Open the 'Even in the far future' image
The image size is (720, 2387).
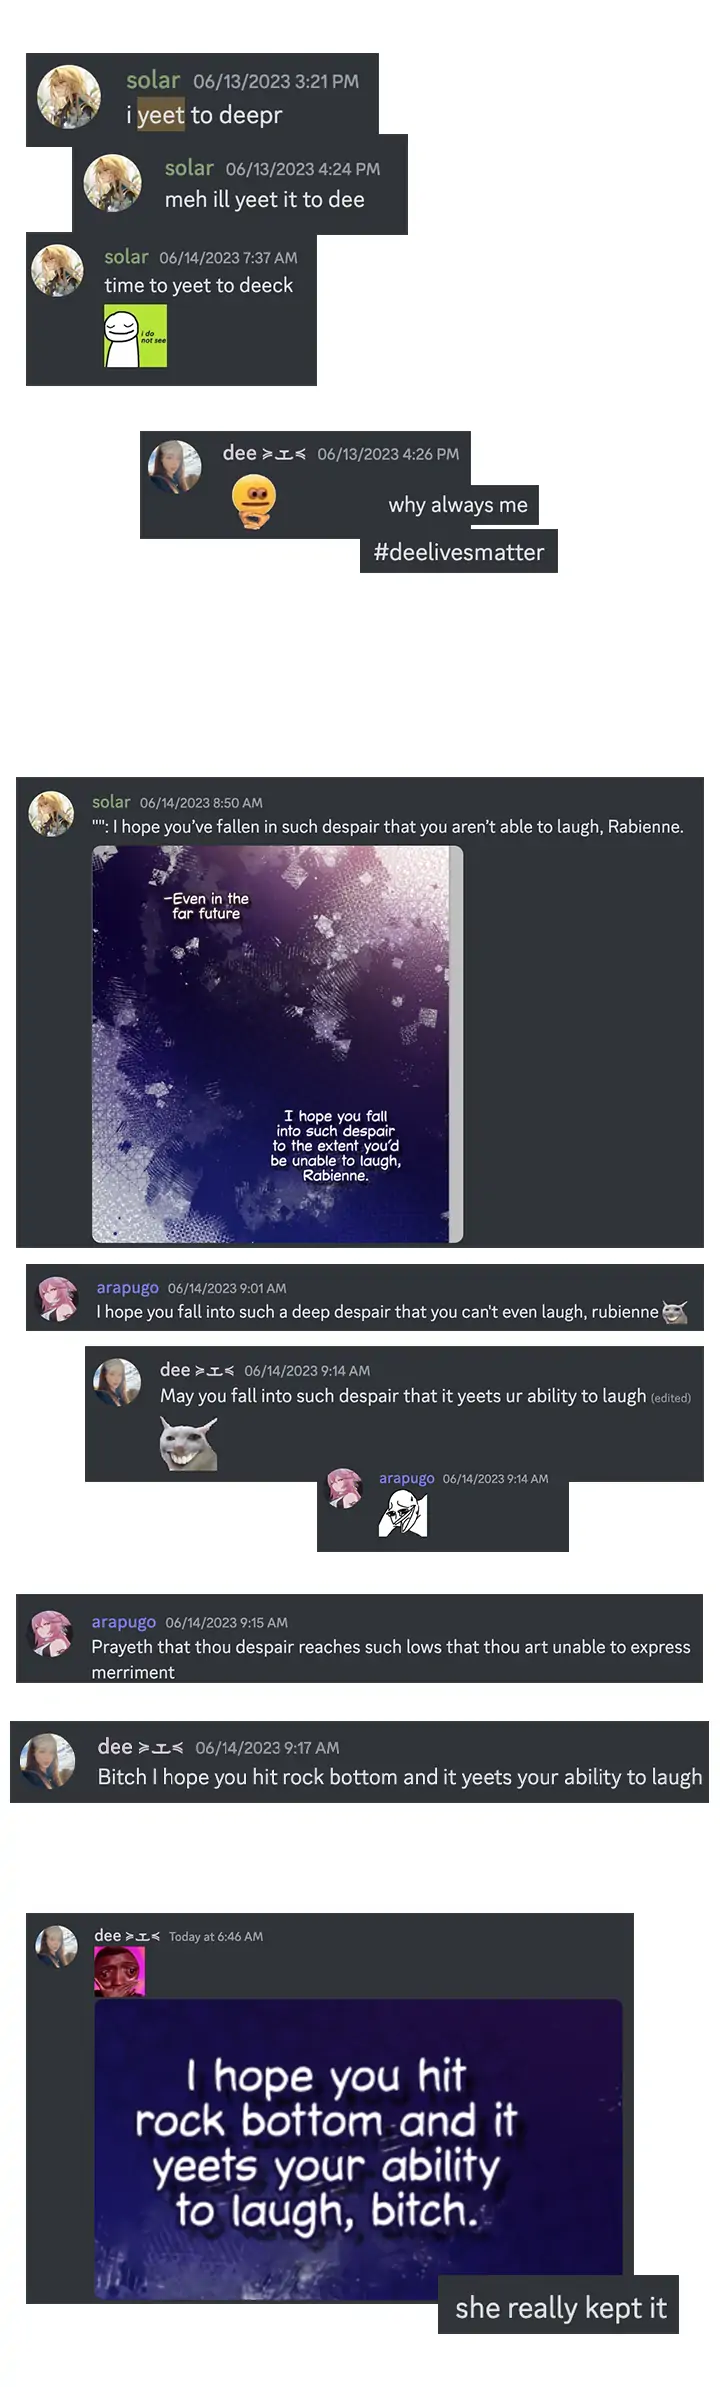pyautogui.click(x=277, y=1044)
